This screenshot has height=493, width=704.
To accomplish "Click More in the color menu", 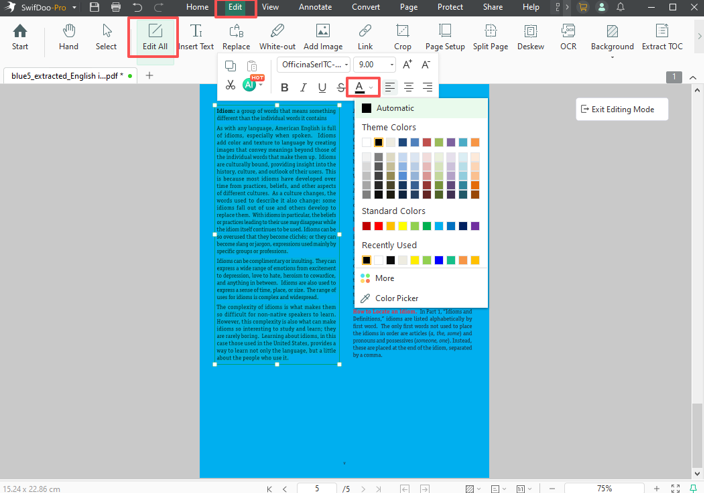I will (x=385, y=278).
